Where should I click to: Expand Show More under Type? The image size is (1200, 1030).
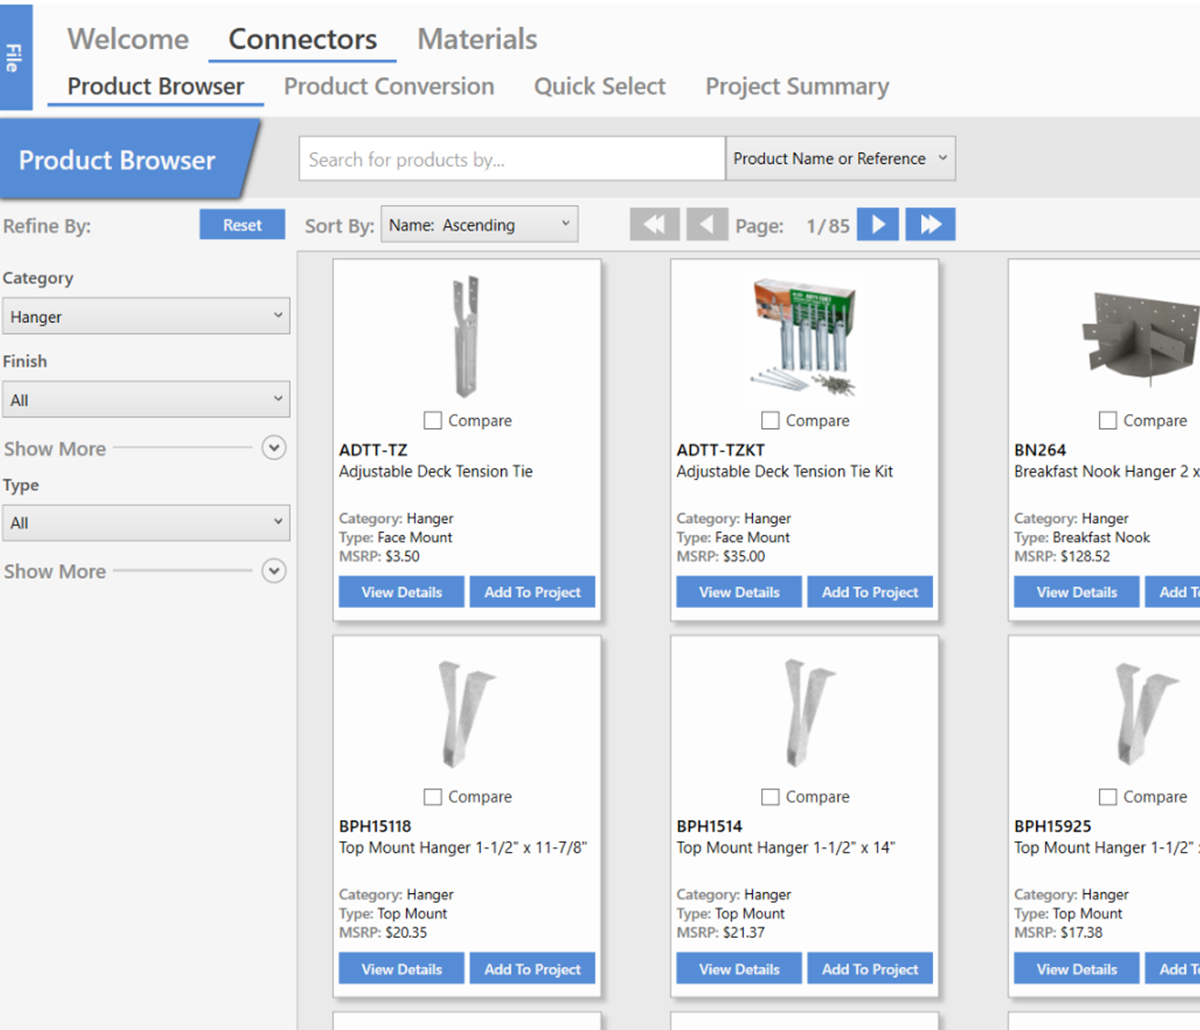coord(273,571)
